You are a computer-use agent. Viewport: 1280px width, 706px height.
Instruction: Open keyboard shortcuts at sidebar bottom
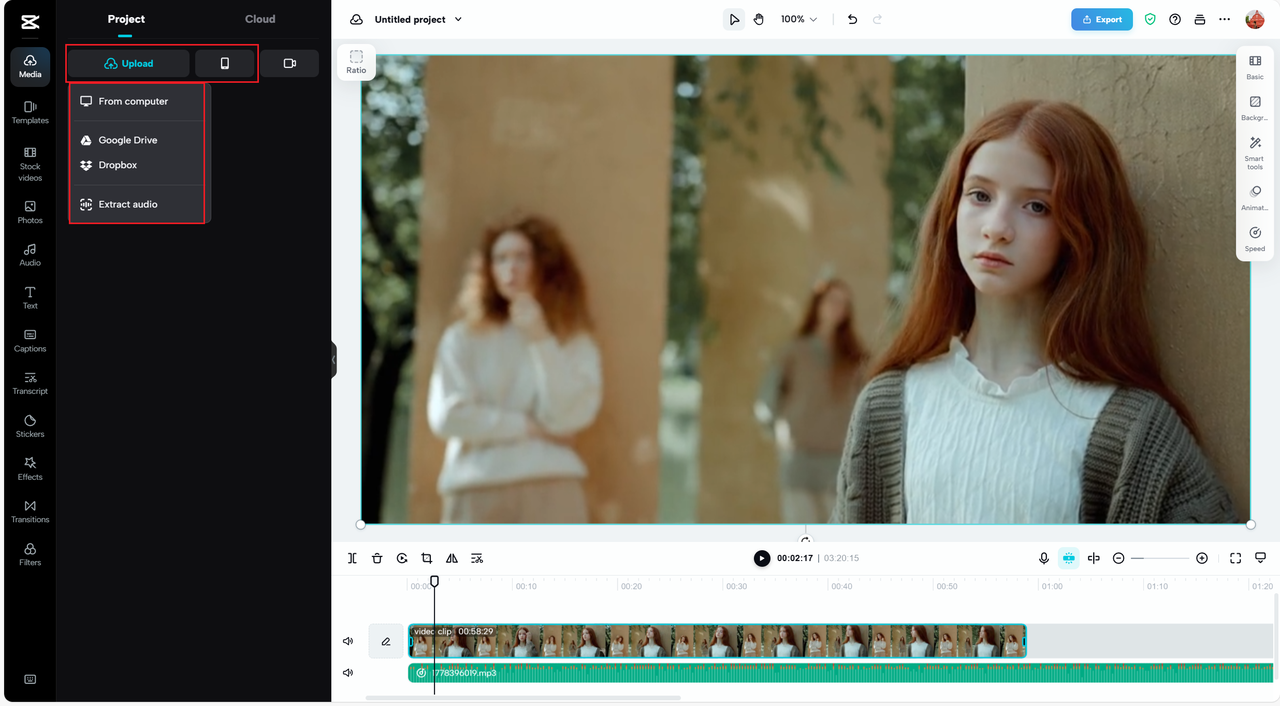(30, 679)
